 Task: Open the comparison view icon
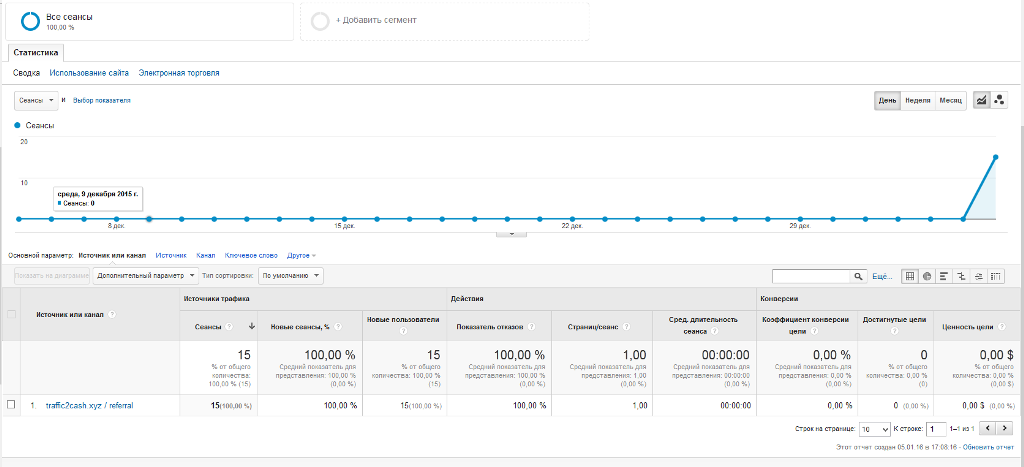tap(961, 276)
